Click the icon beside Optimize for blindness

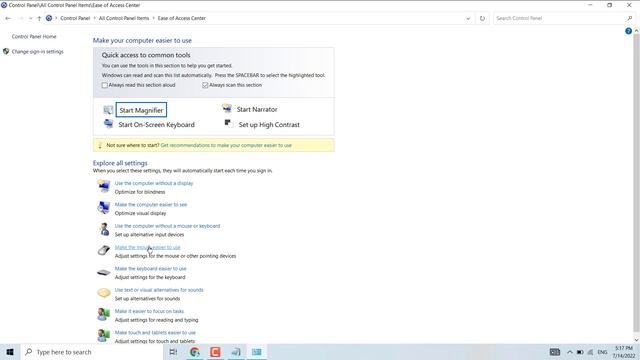104,186
